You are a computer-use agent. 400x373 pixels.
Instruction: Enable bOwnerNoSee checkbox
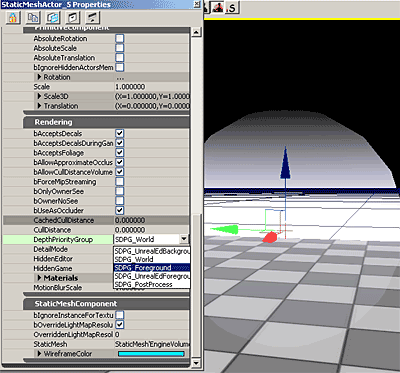(120, 201)
